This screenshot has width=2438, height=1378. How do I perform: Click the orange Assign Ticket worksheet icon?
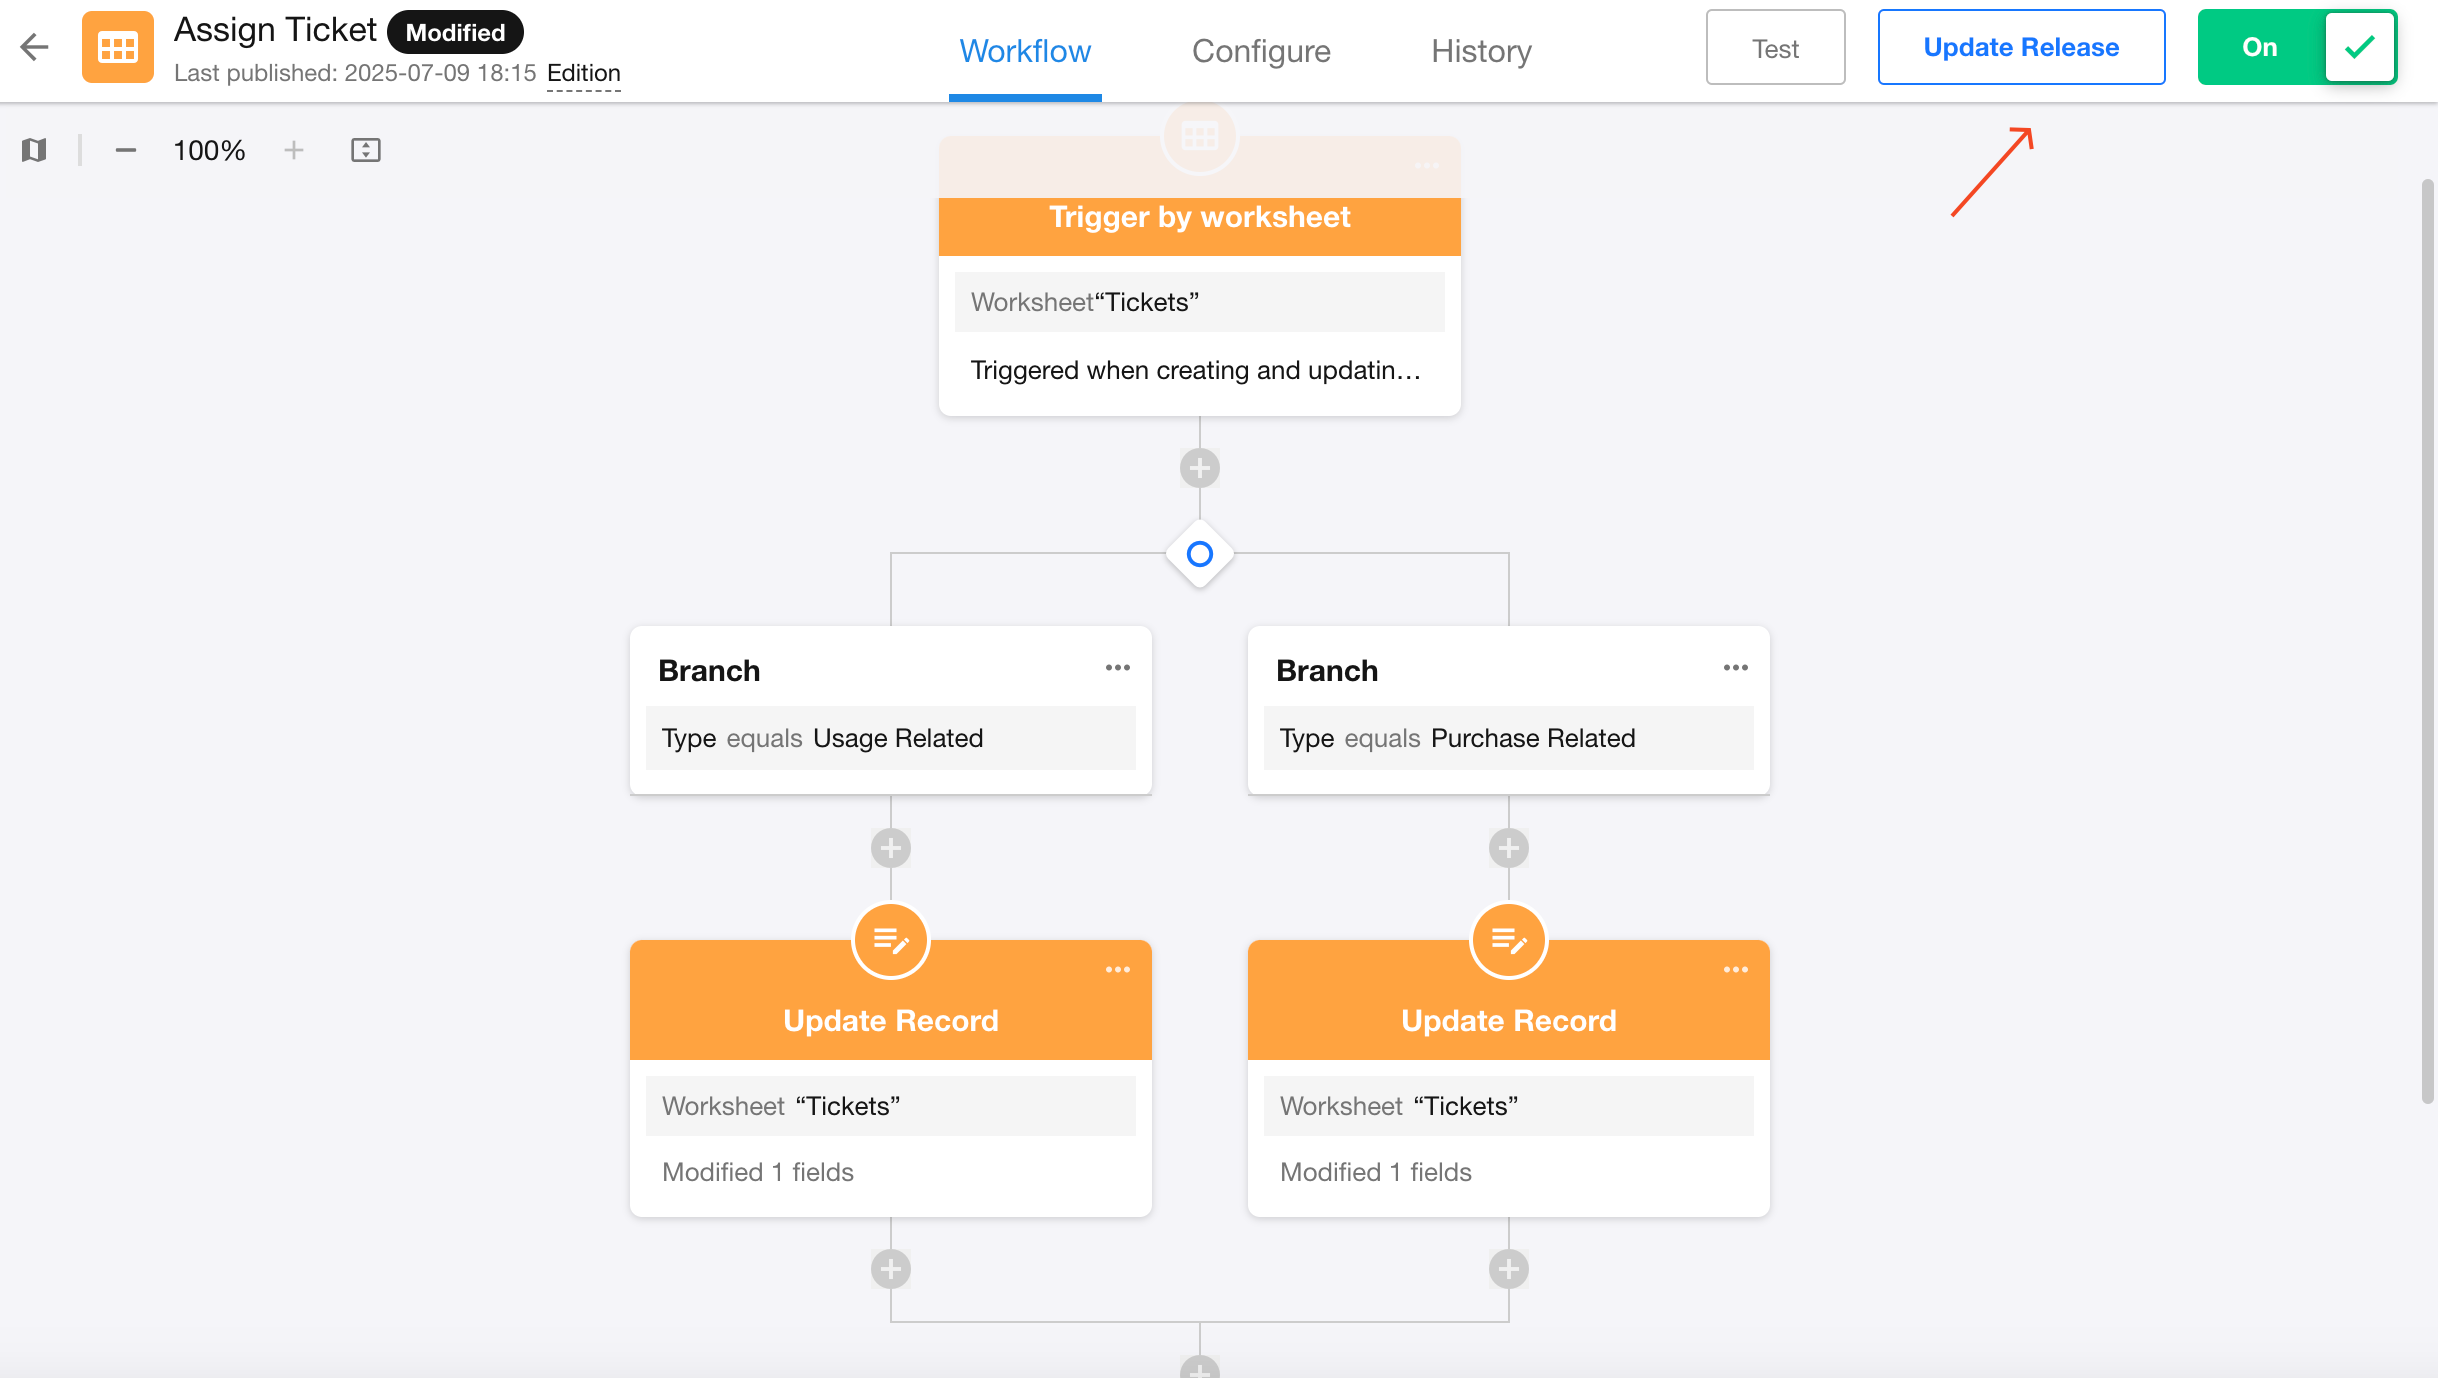(118, 47)
